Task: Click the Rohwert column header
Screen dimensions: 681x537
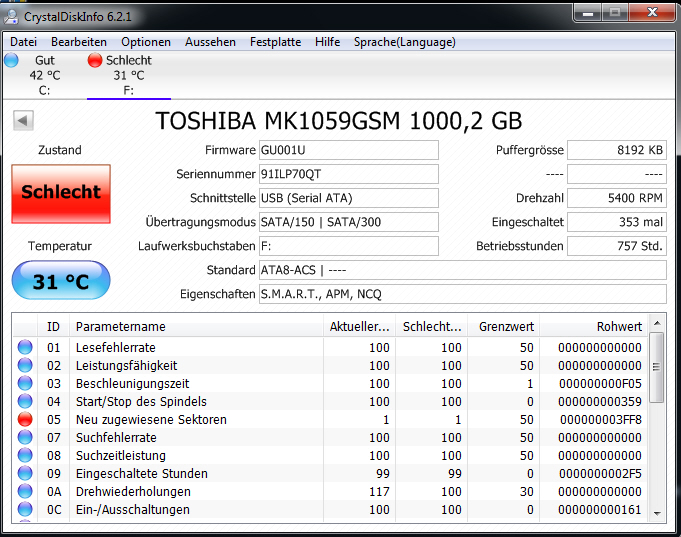Action: (x=594, y=326)
